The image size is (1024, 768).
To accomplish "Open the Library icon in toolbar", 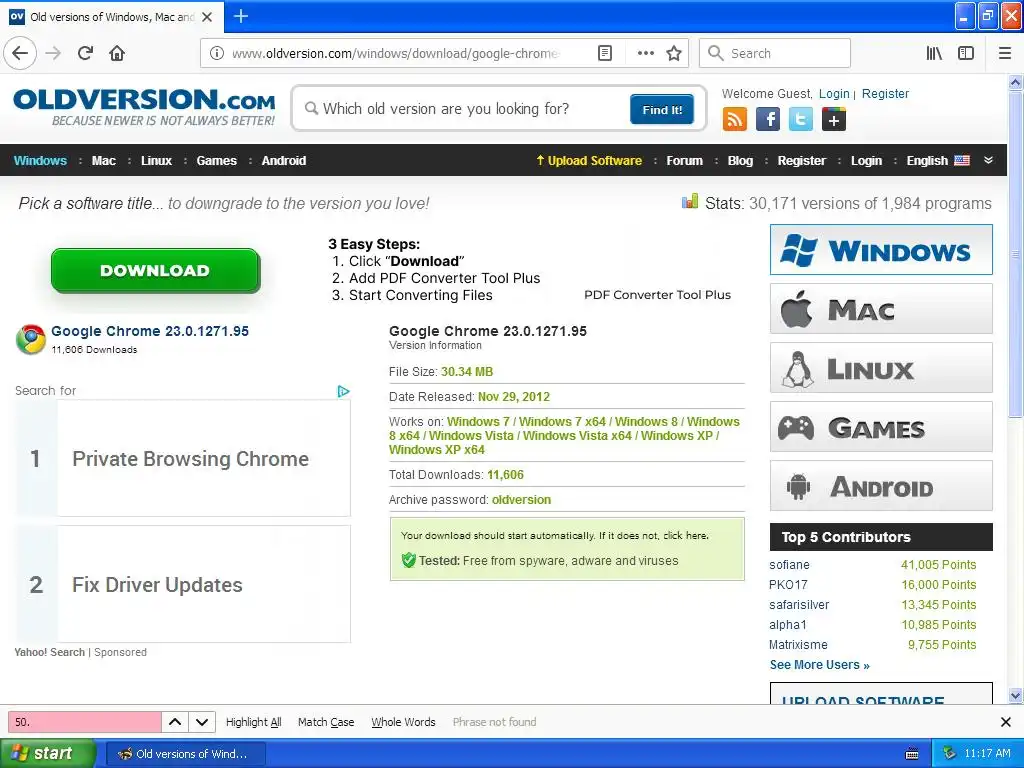I will pyautogui.click(x=934, y=53).
